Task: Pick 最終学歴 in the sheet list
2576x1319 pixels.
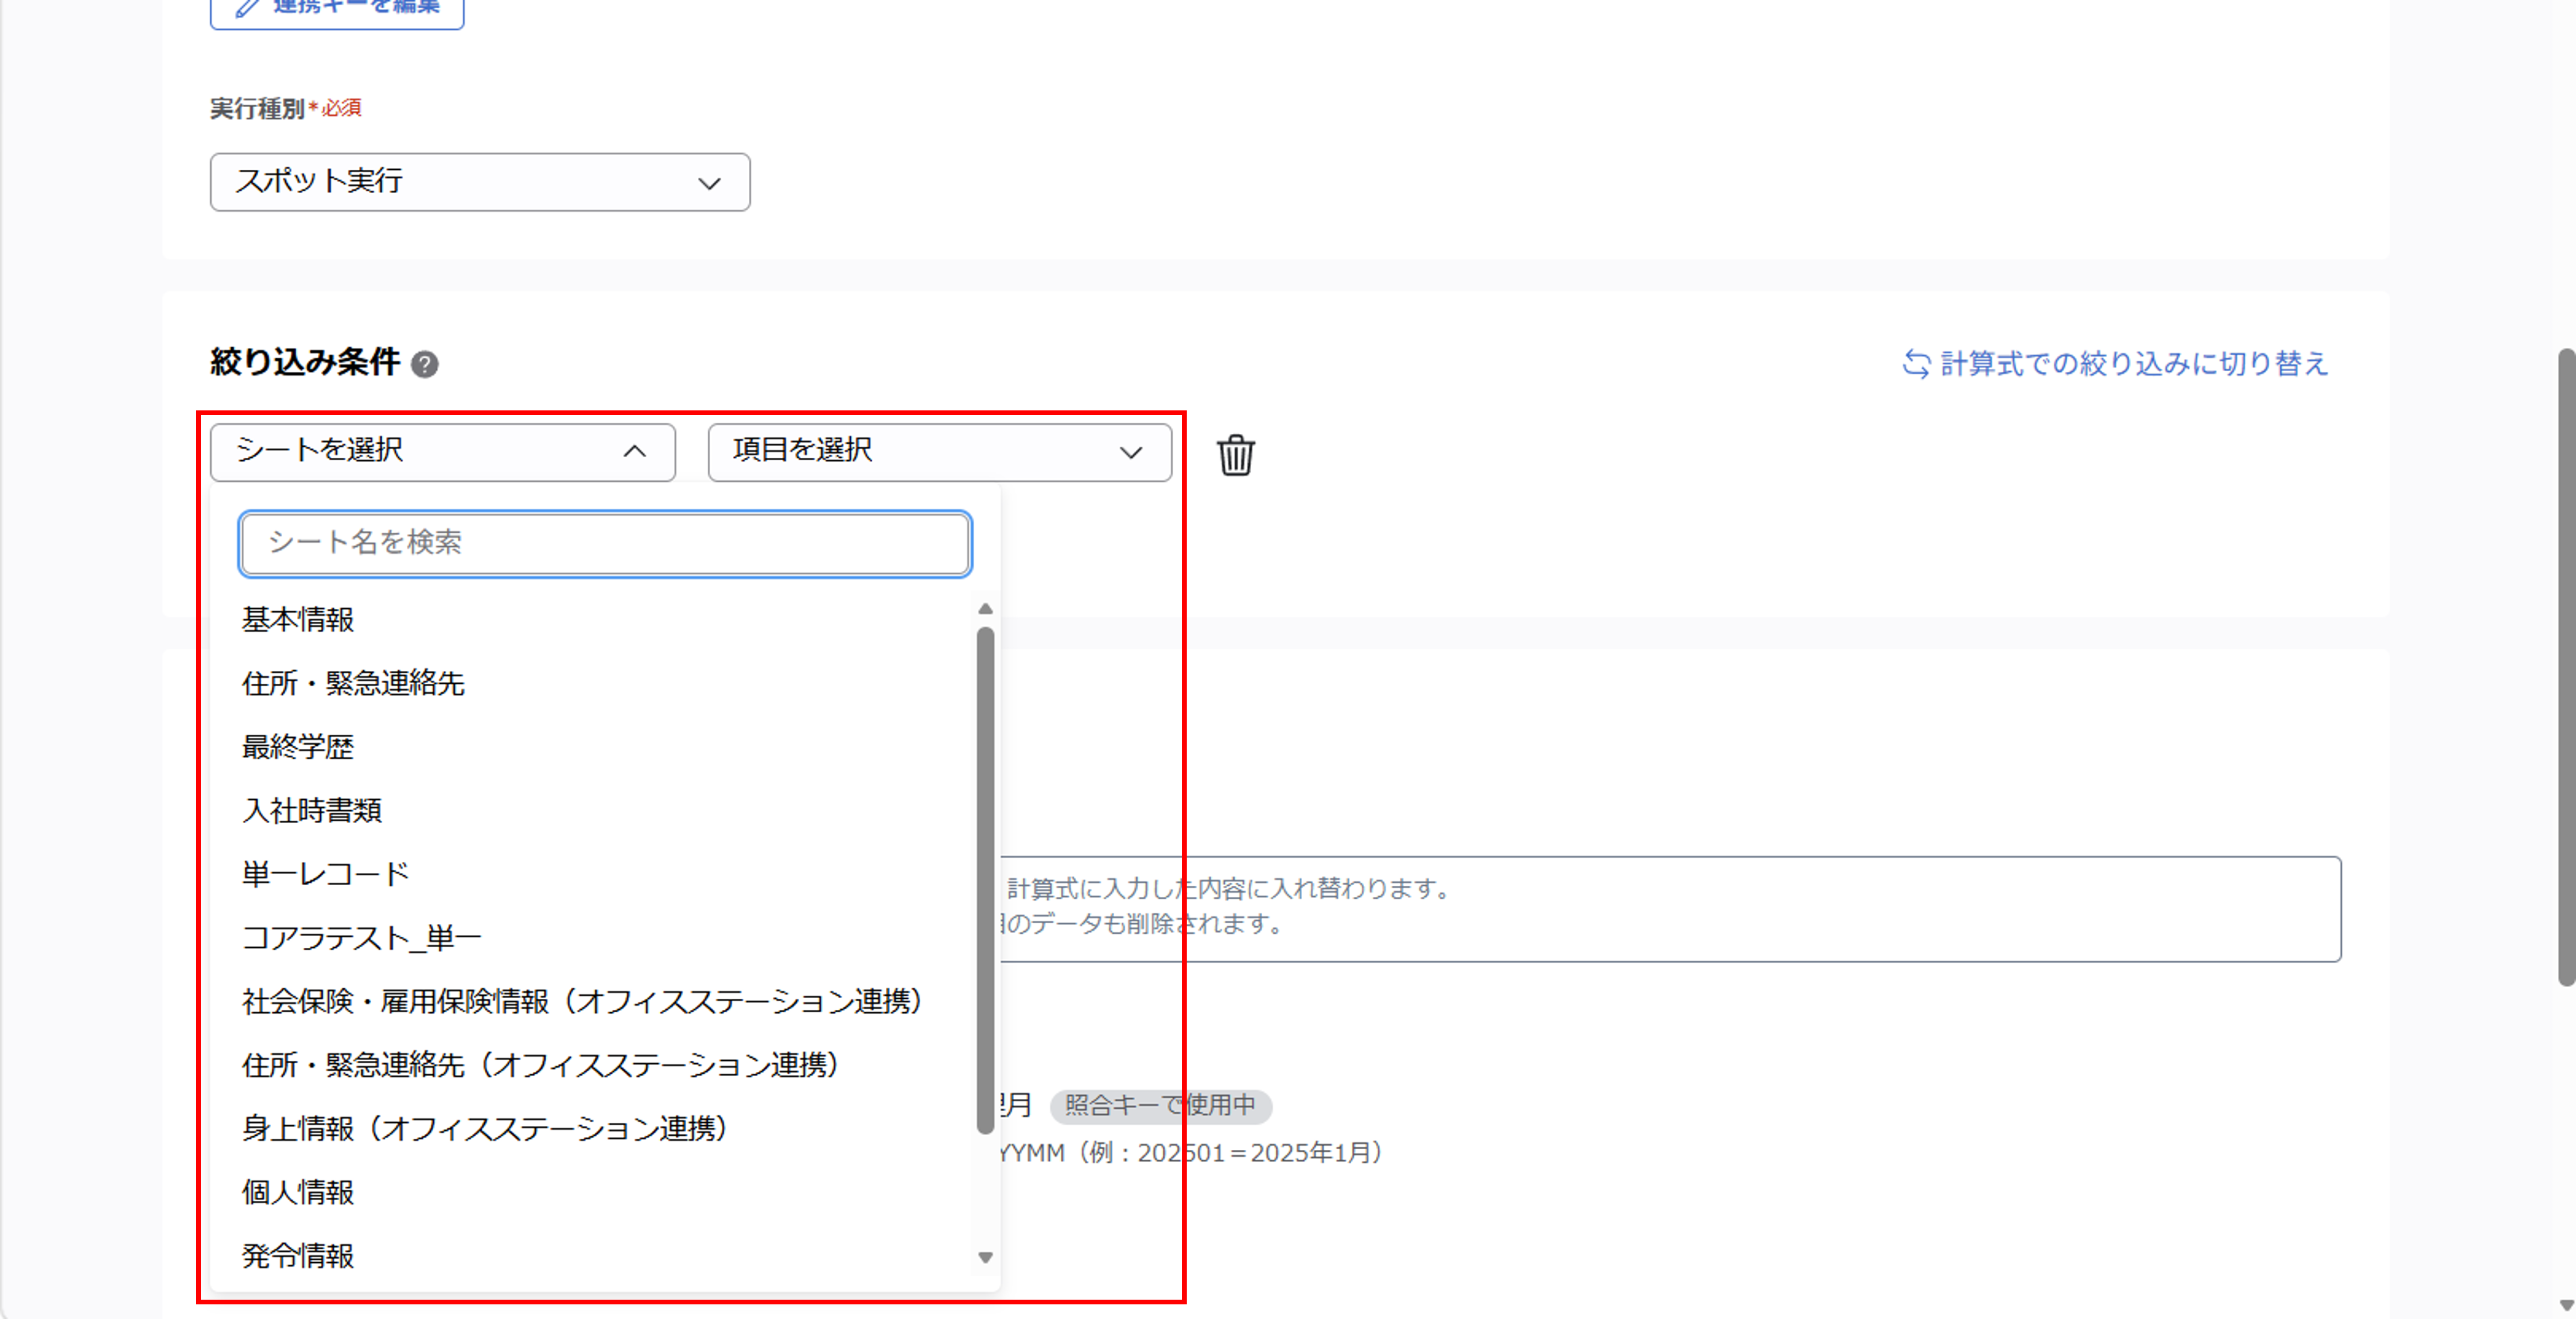Action: point(298,747)
